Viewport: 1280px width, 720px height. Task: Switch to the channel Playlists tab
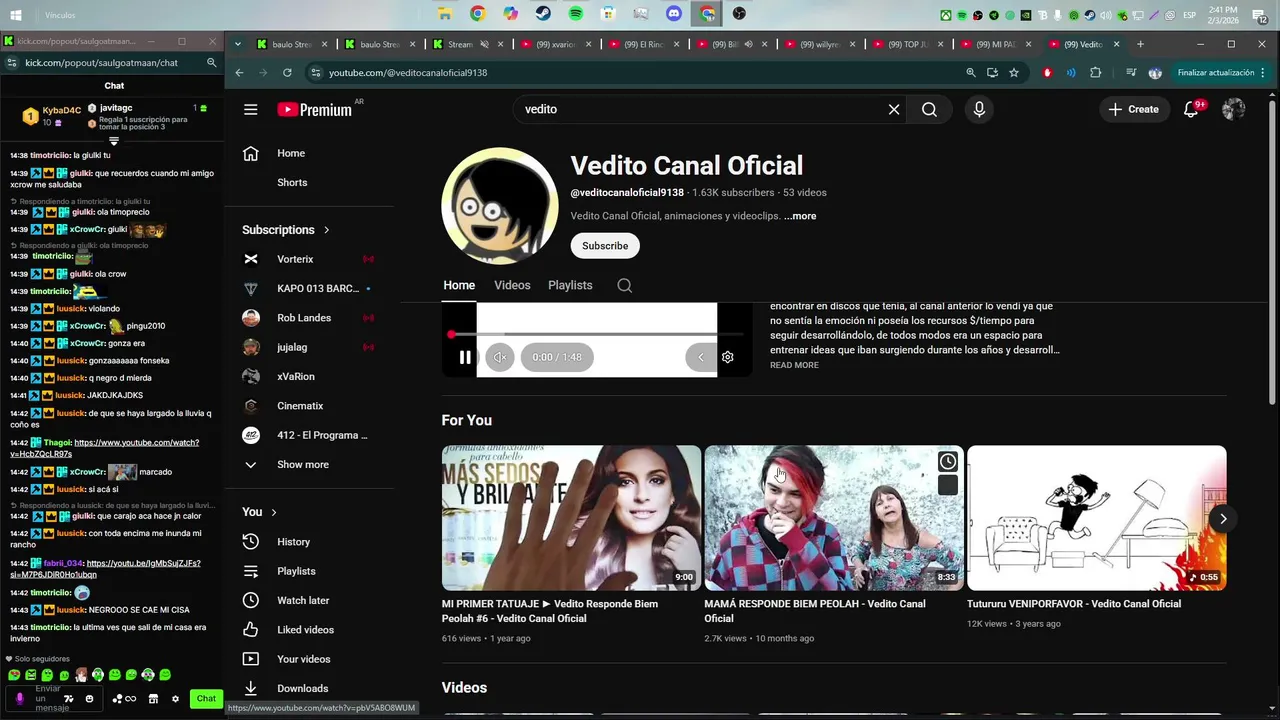[x=570, y=285]
